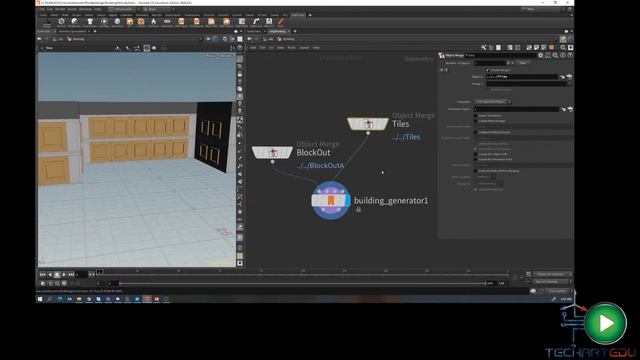Click the current frame marker on timeline

coord(99,271)
